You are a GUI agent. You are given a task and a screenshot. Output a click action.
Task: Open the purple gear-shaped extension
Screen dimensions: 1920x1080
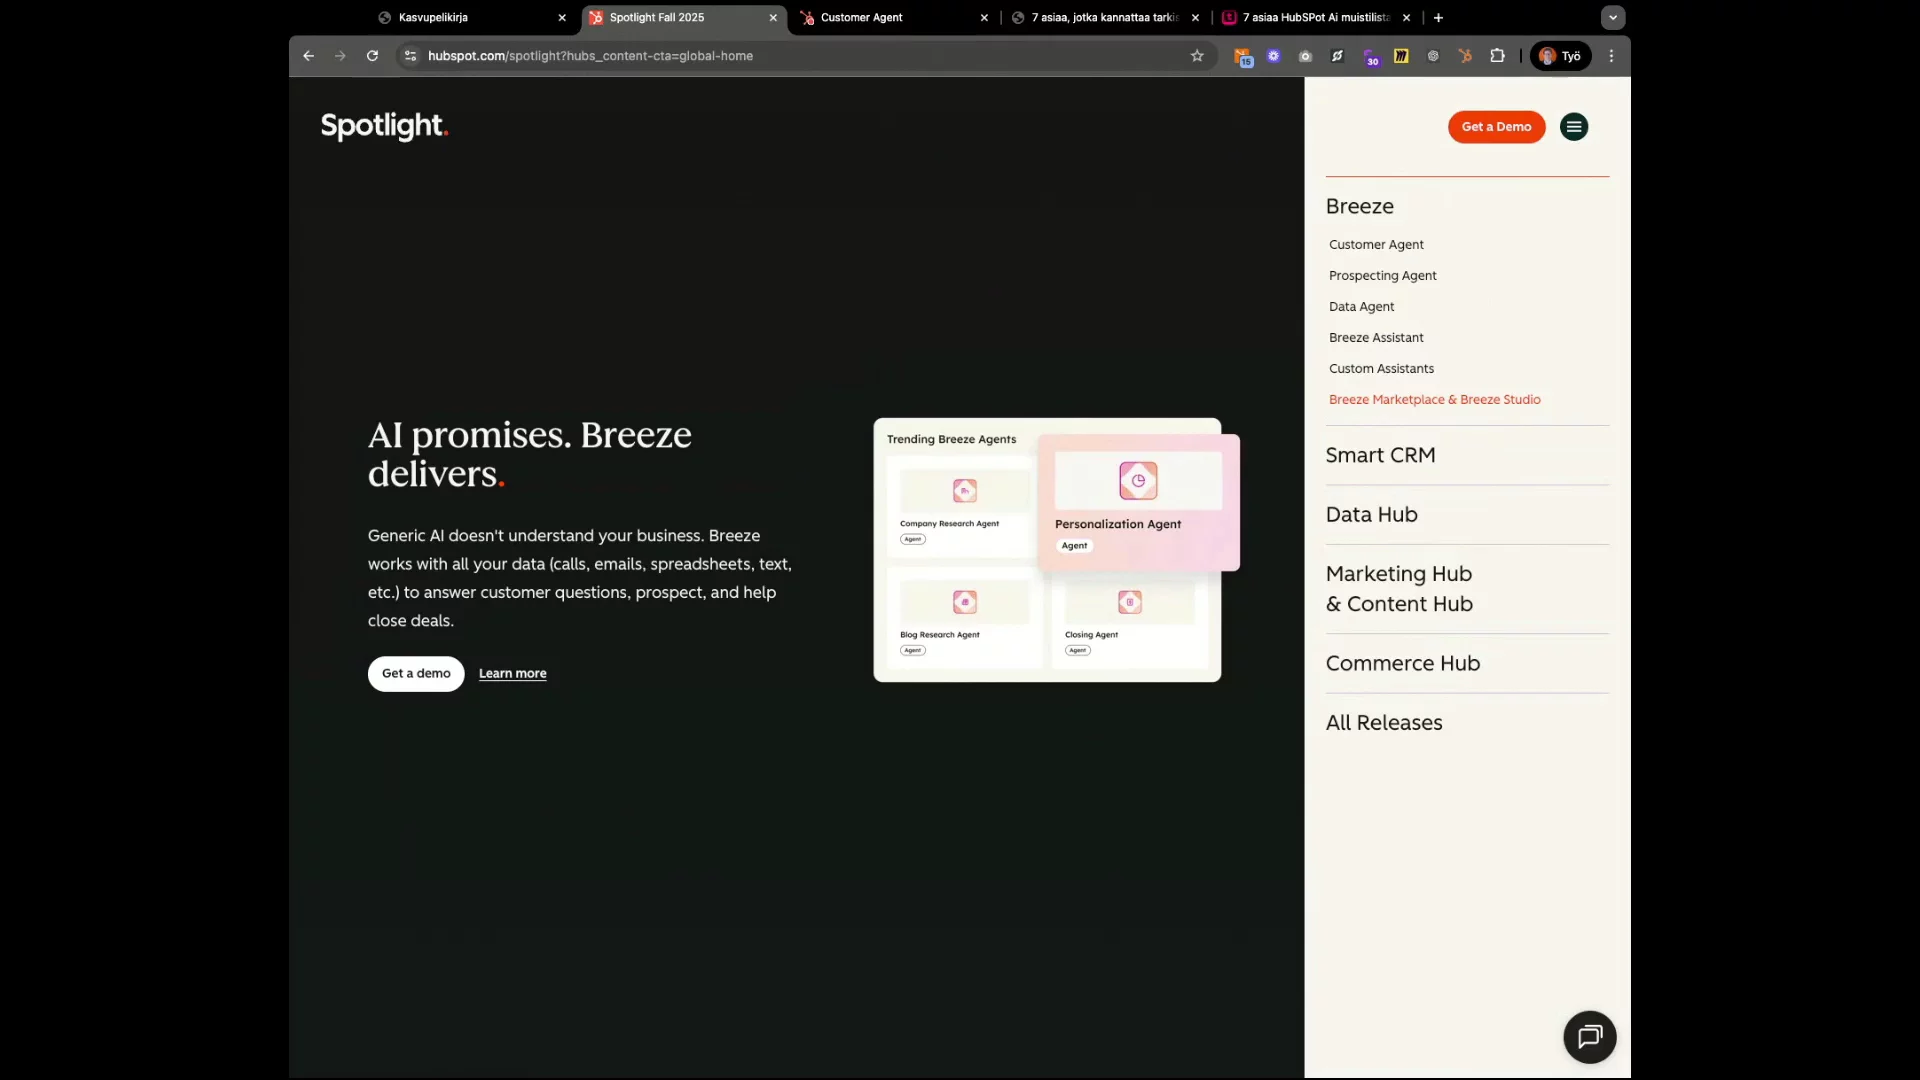coord(1273,56)
